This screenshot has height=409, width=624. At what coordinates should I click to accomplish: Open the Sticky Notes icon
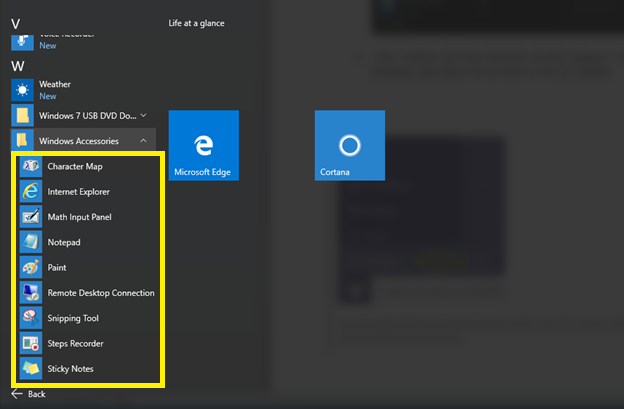point(31,368)
